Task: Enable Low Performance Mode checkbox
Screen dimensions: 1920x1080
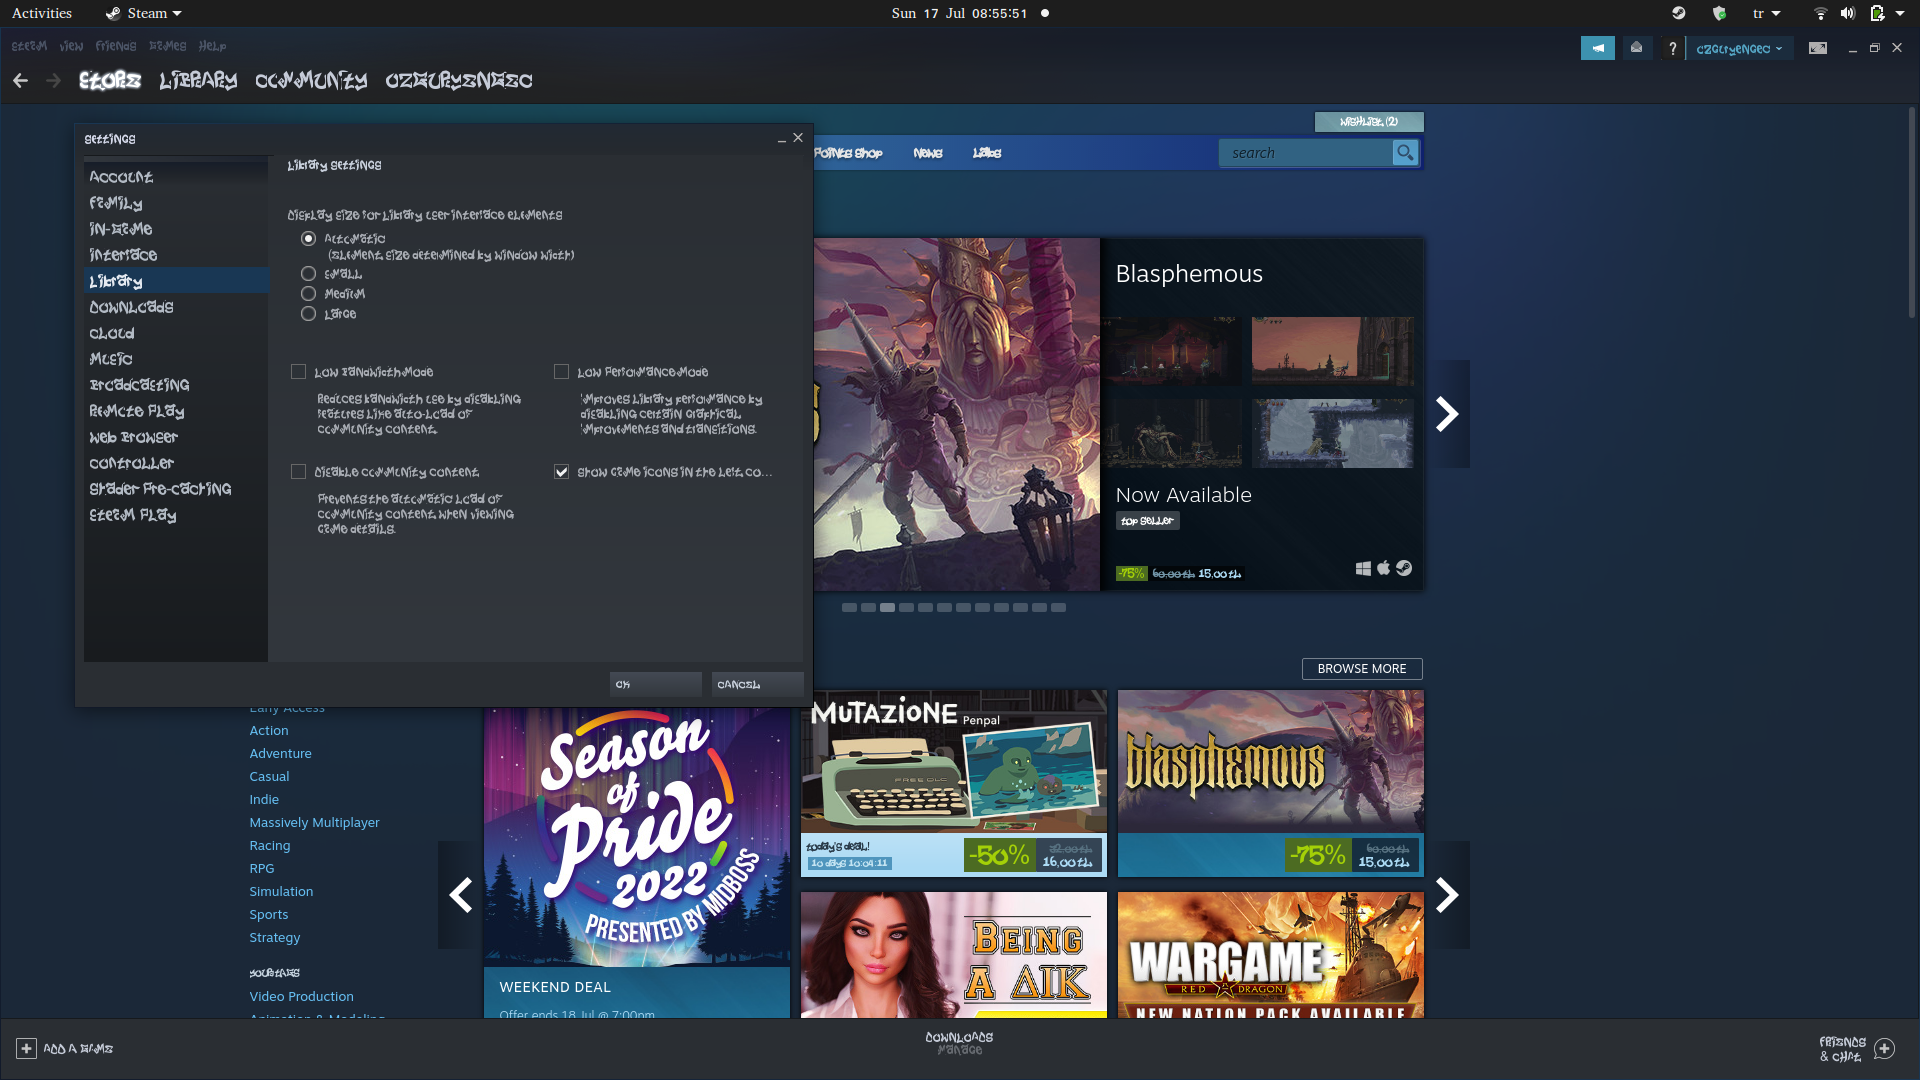Action: pos(562,372)
